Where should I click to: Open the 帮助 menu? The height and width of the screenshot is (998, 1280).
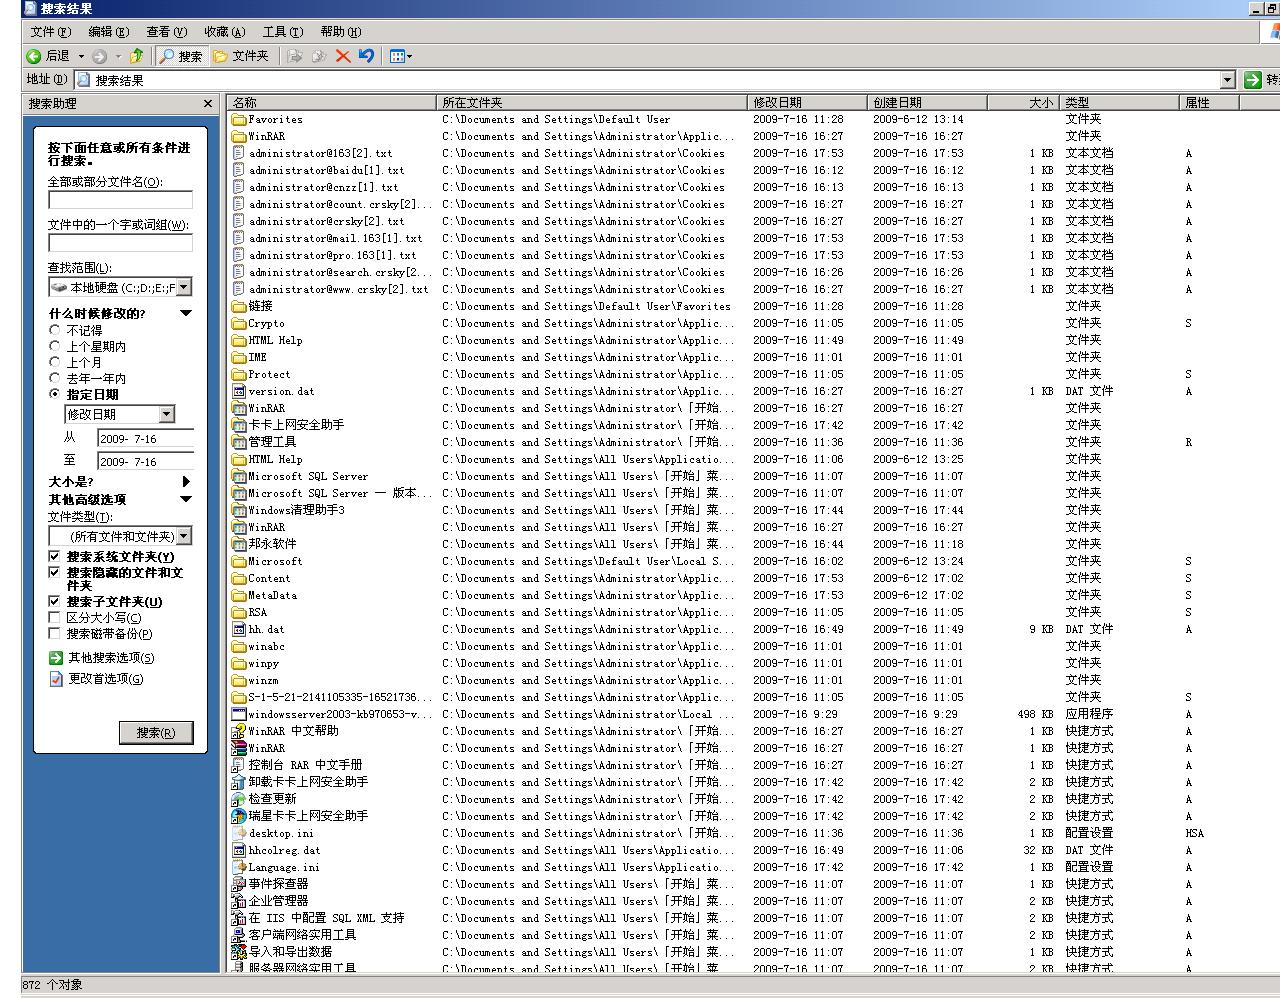tap(340, 32)
